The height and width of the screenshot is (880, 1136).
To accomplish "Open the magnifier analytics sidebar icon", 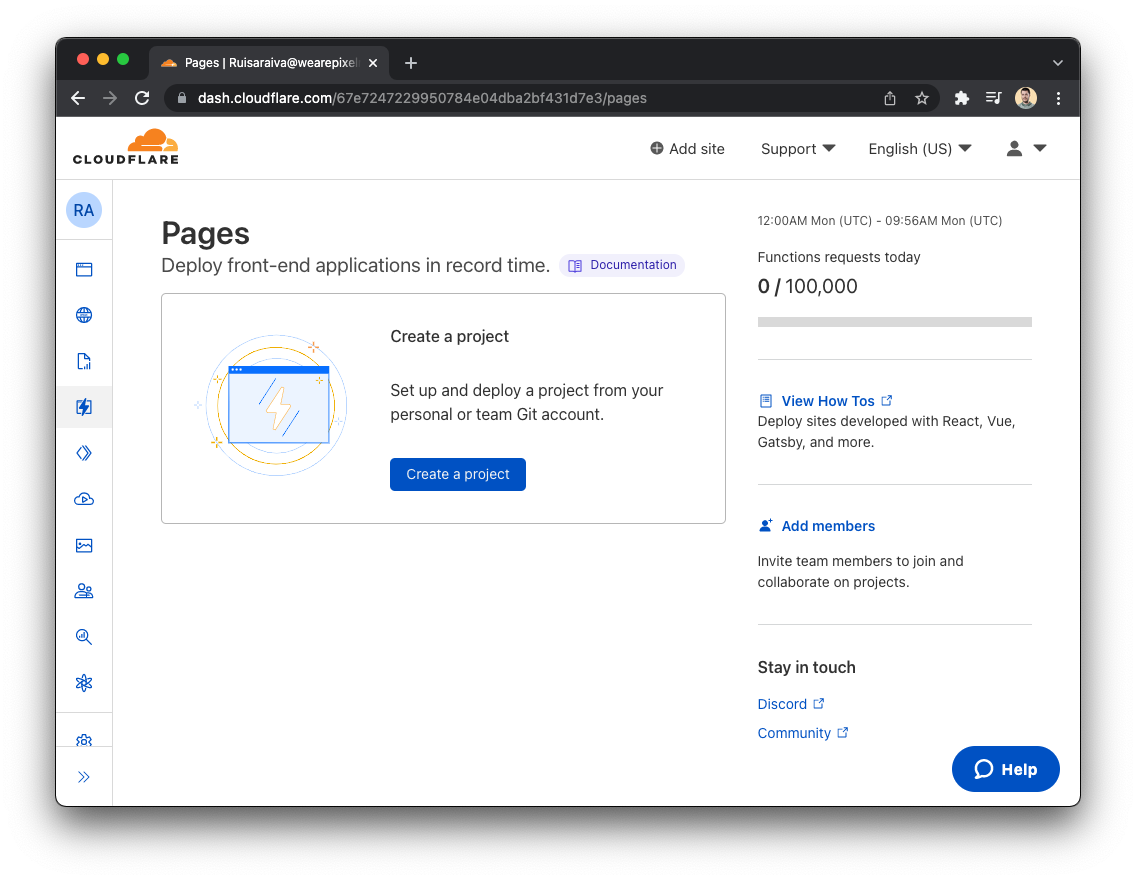I will click(84, 637).
